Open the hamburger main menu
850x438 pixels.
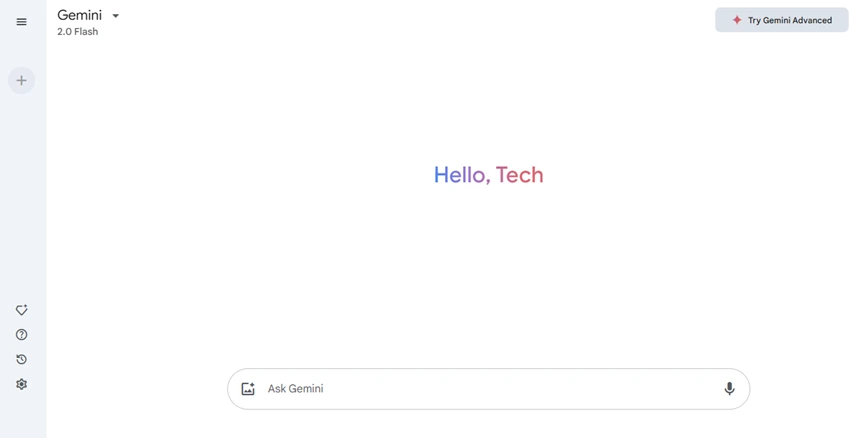21,22
